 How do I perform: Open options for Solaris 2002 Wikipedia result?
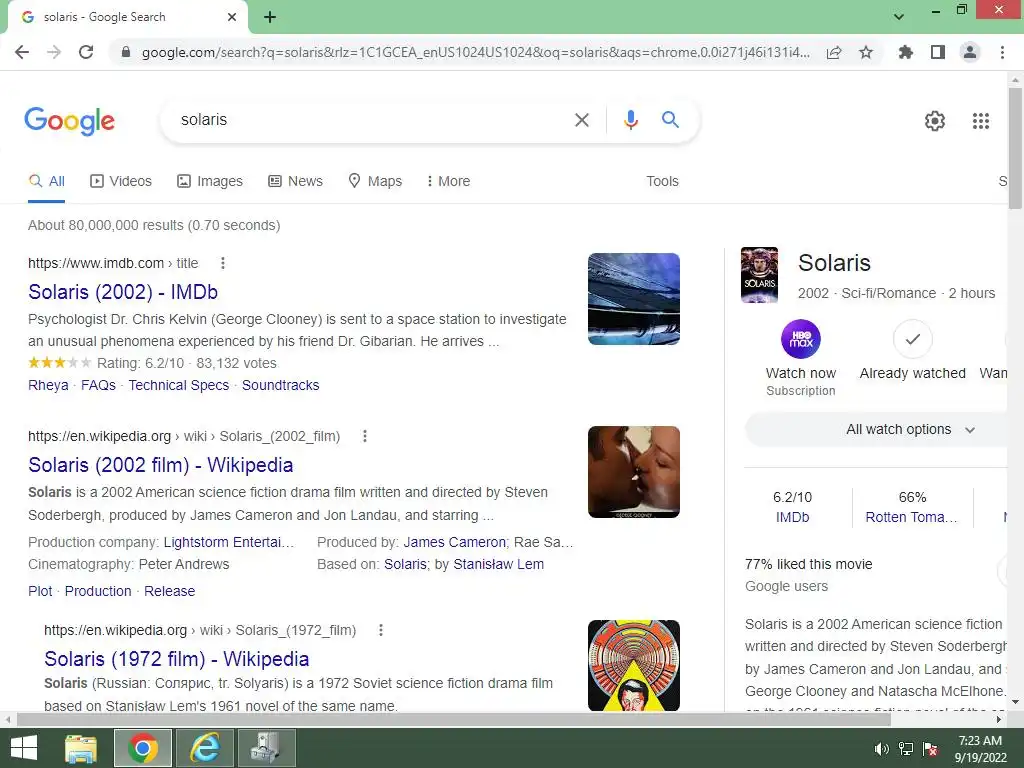[365, 436]
